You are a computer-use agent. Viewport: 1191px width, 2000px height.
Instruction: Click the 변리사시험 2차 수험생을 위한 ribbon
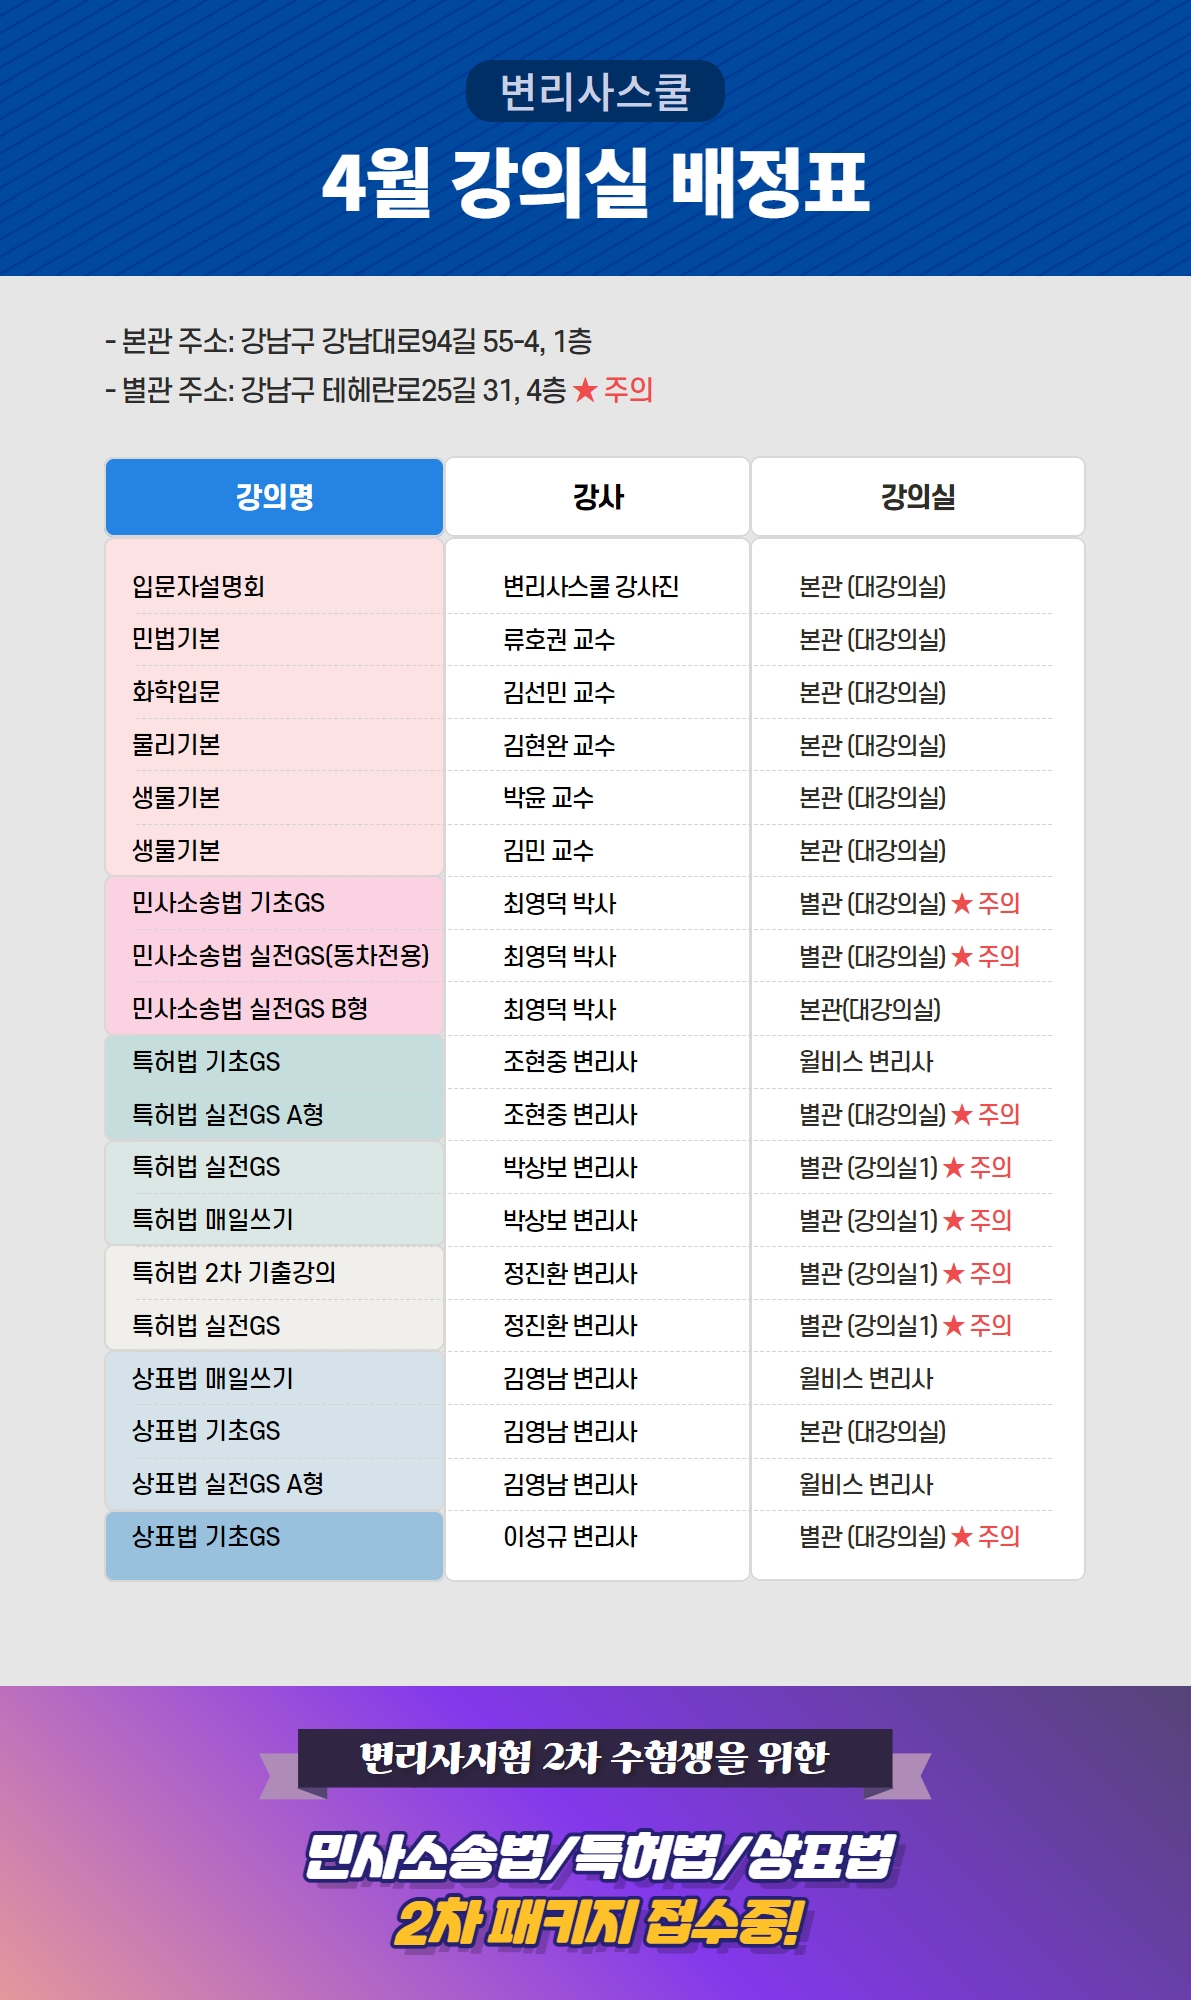(595, 1758)
